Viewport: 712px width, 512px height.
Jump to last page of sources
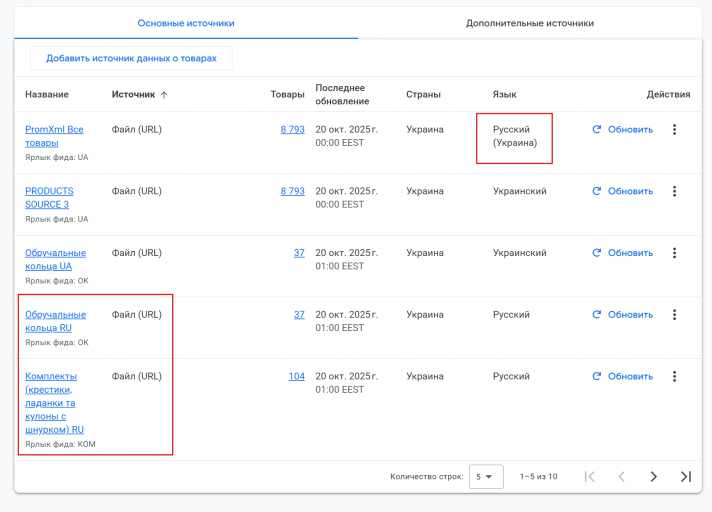point(685,477)
